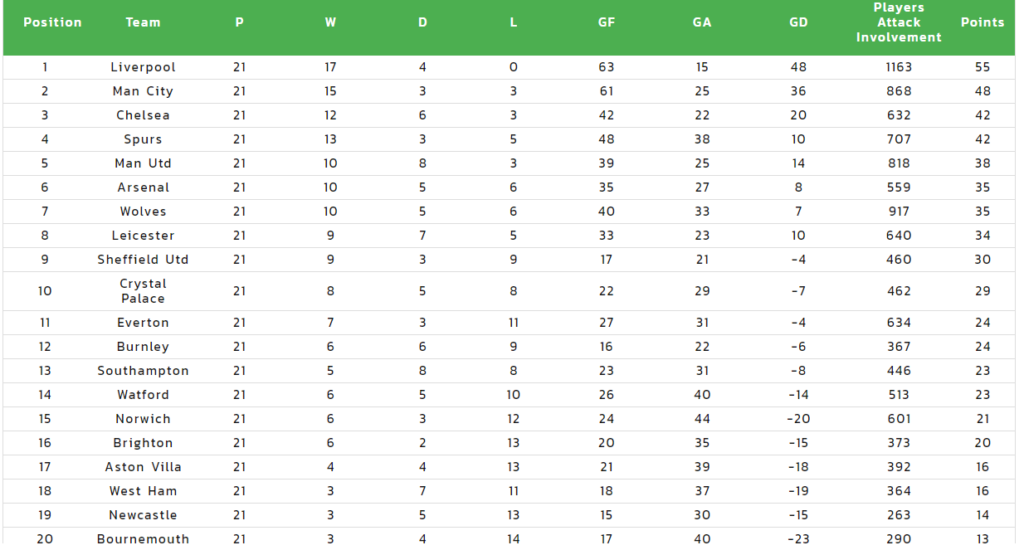Select the Man City team cell
Image resolution: width=1024 pixels, height=550 pixels.
point(143,91)
